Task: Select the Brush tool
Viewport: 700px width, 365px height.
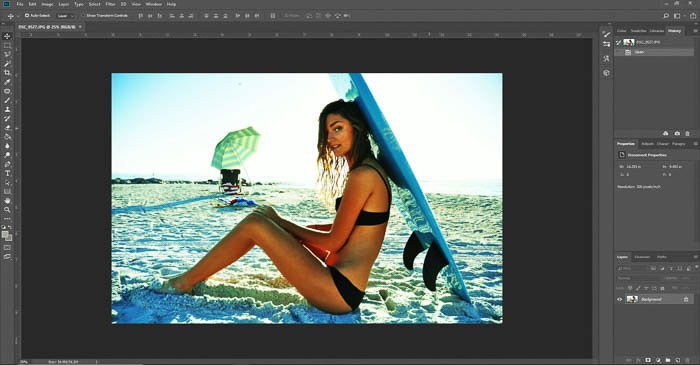Action: (x=7, y=100)
